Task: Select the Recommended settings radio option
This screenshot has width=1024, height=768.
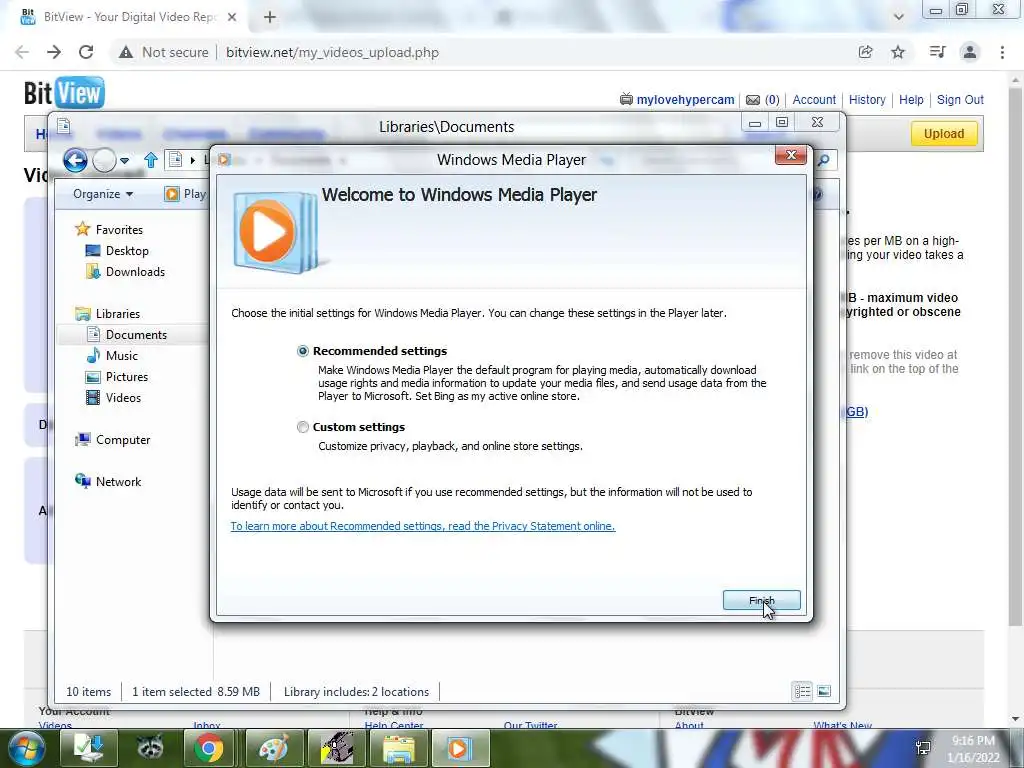Action: [x=302, y=351]
